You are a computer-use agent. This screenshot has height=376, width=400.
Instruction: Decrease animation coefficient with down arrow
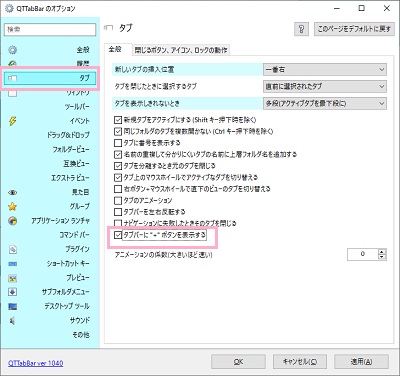[x=382, y=257]
